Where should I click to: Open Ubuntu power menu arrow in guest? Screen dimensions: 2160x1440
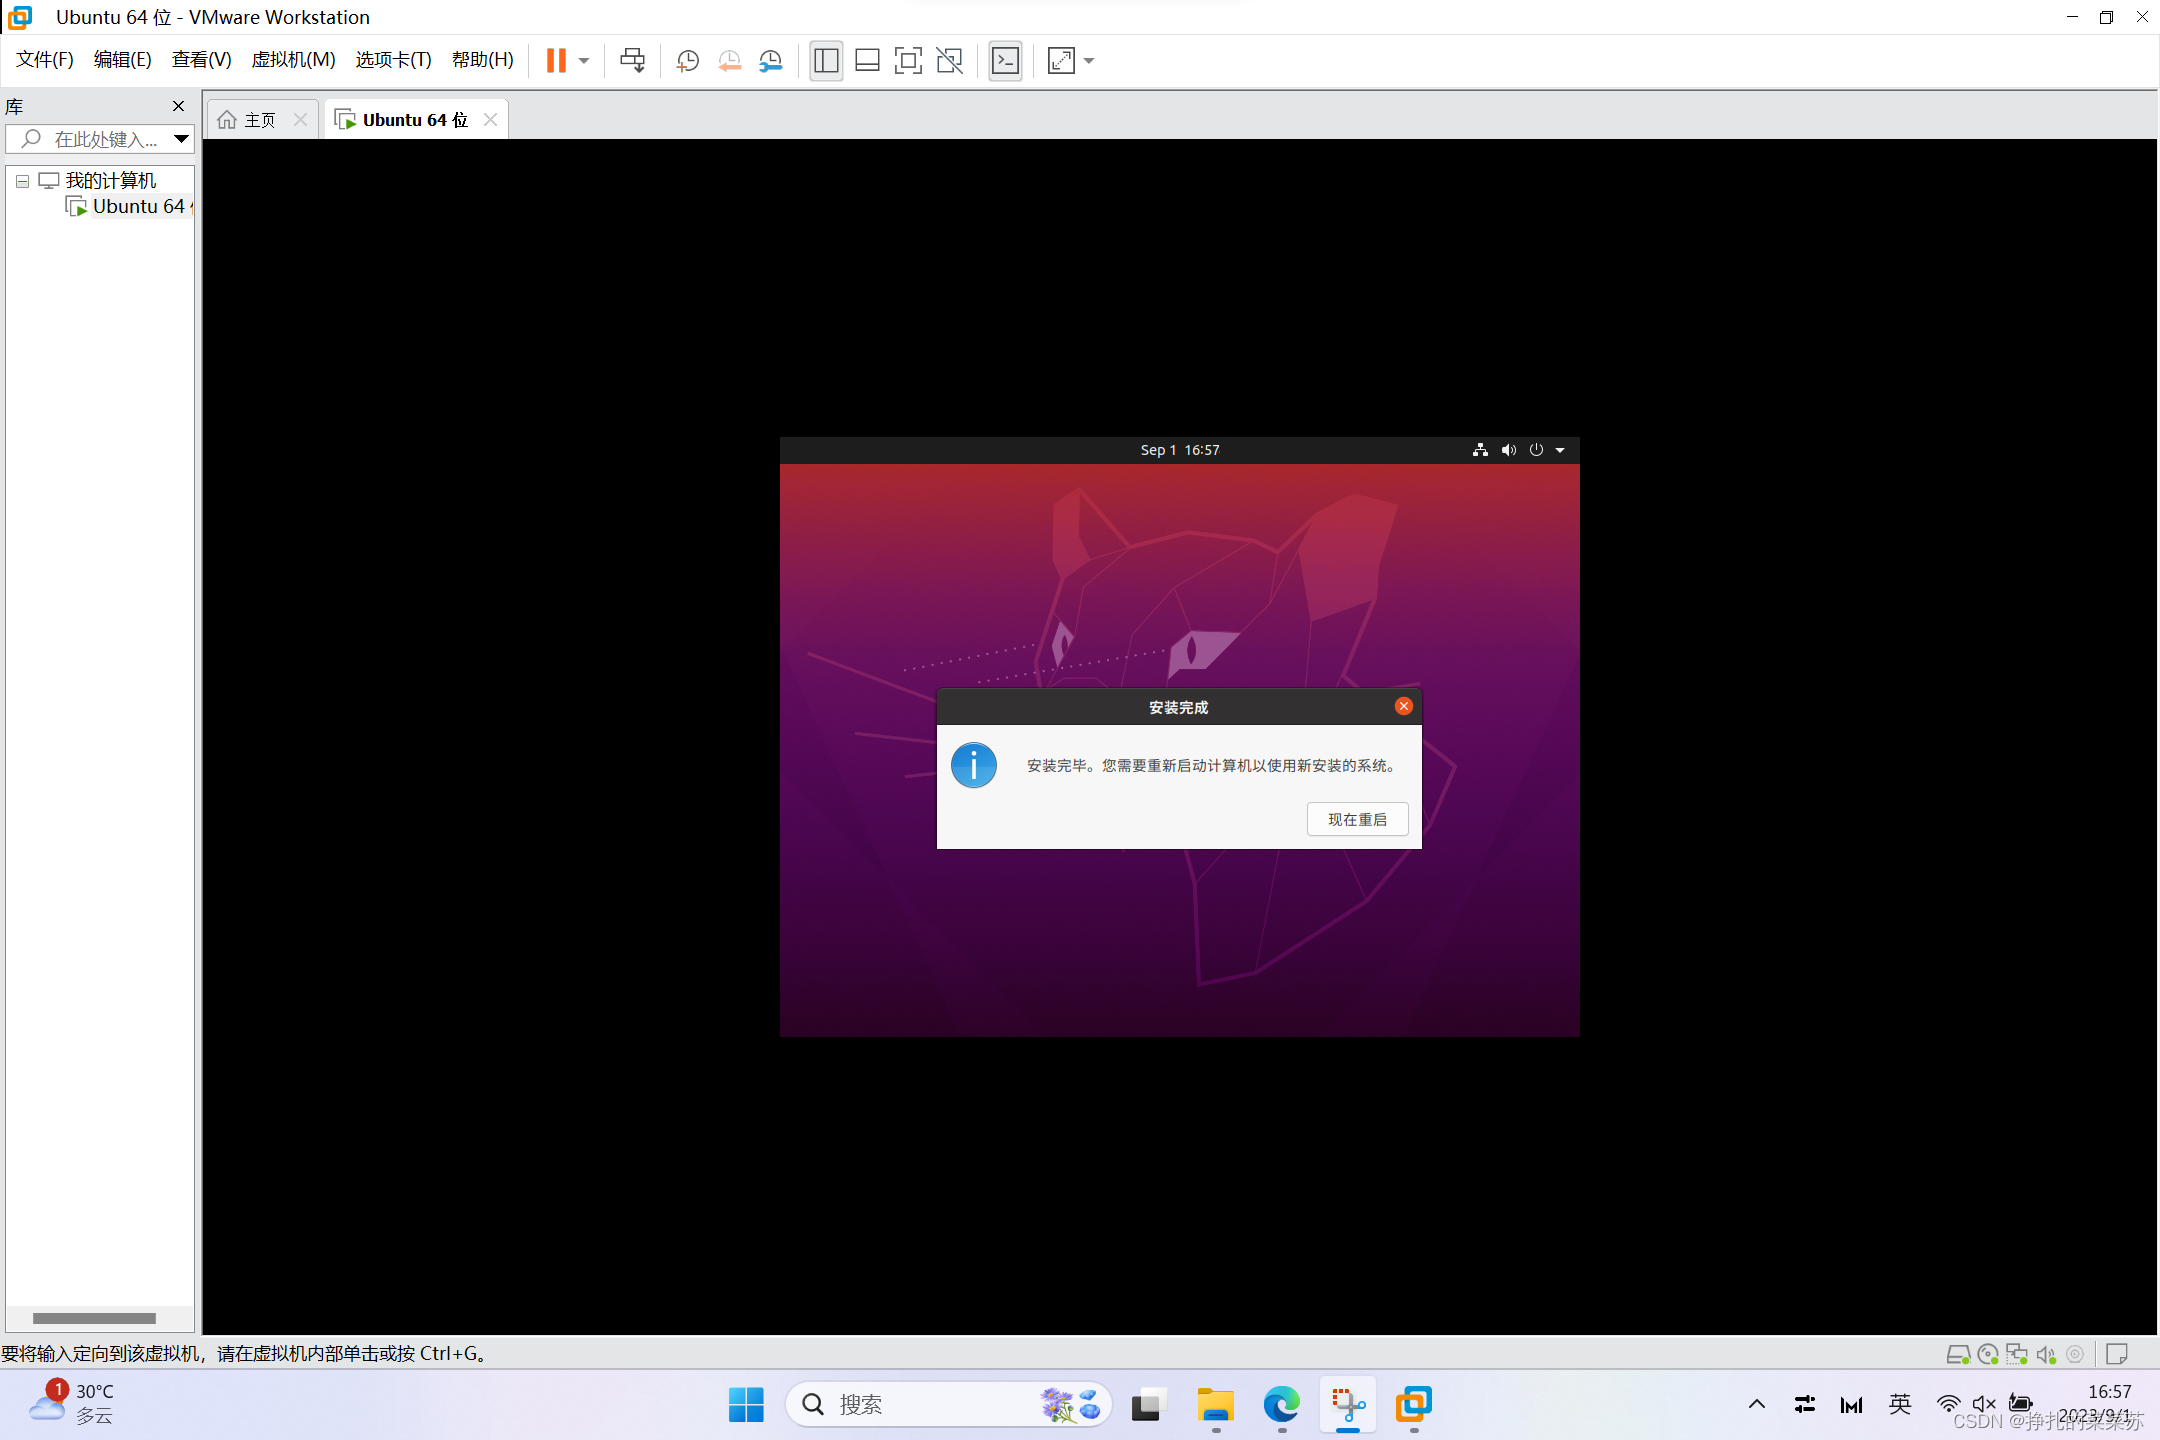[1560, 450]
